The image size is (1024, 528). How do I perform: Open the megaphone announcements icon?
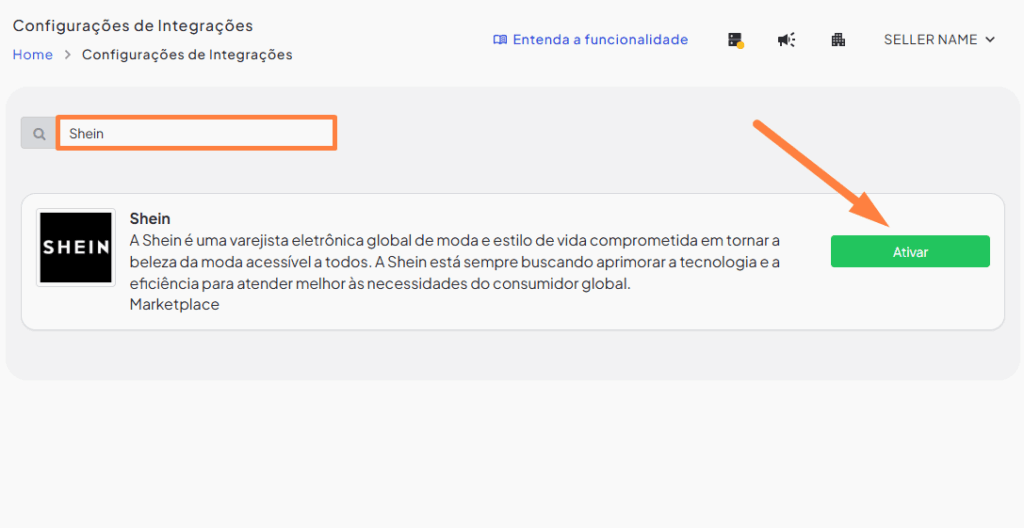click(x=786, y=40)
